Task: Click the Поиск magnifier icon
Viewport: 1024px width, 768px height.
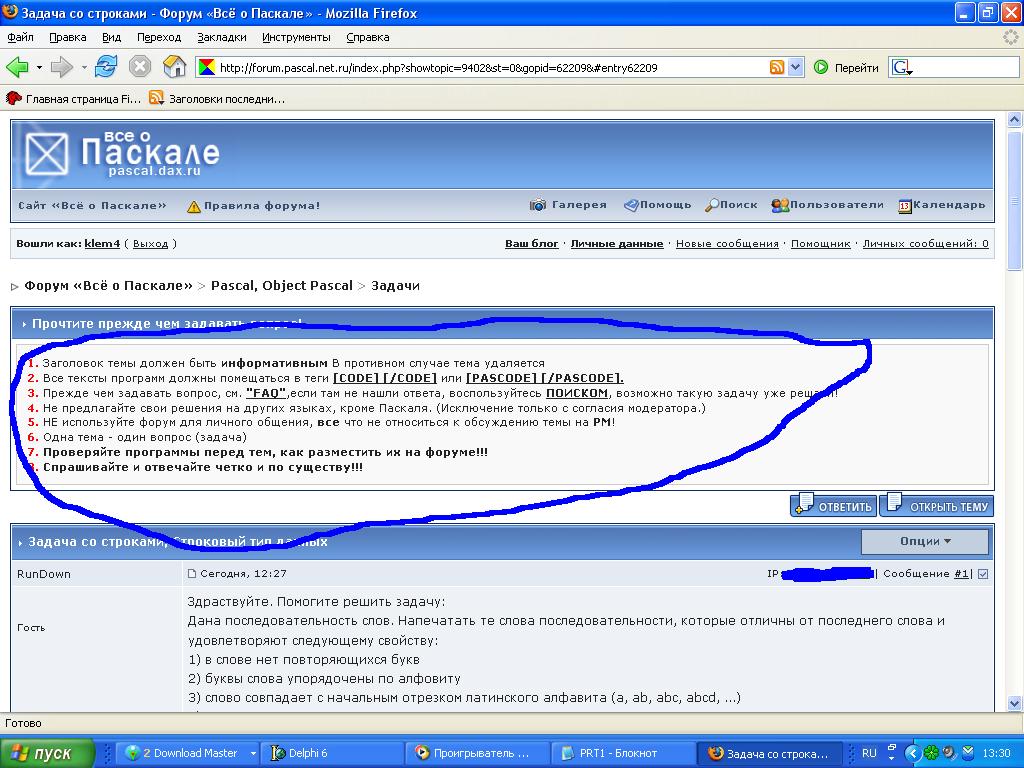Action: [x=711, y=205]
